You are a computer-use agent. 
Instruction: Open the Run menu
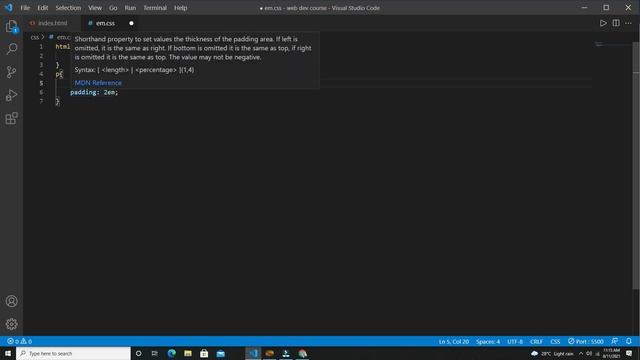coord(130,8)
